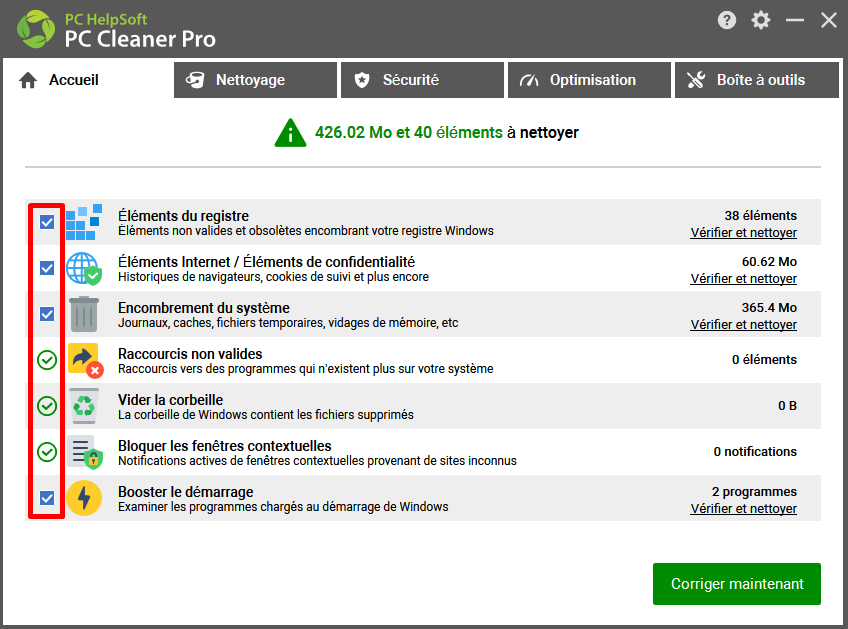Click the PC HelpSoft leaf logo
This screenshot has width=848, height=629.
(x=36, y=29)
